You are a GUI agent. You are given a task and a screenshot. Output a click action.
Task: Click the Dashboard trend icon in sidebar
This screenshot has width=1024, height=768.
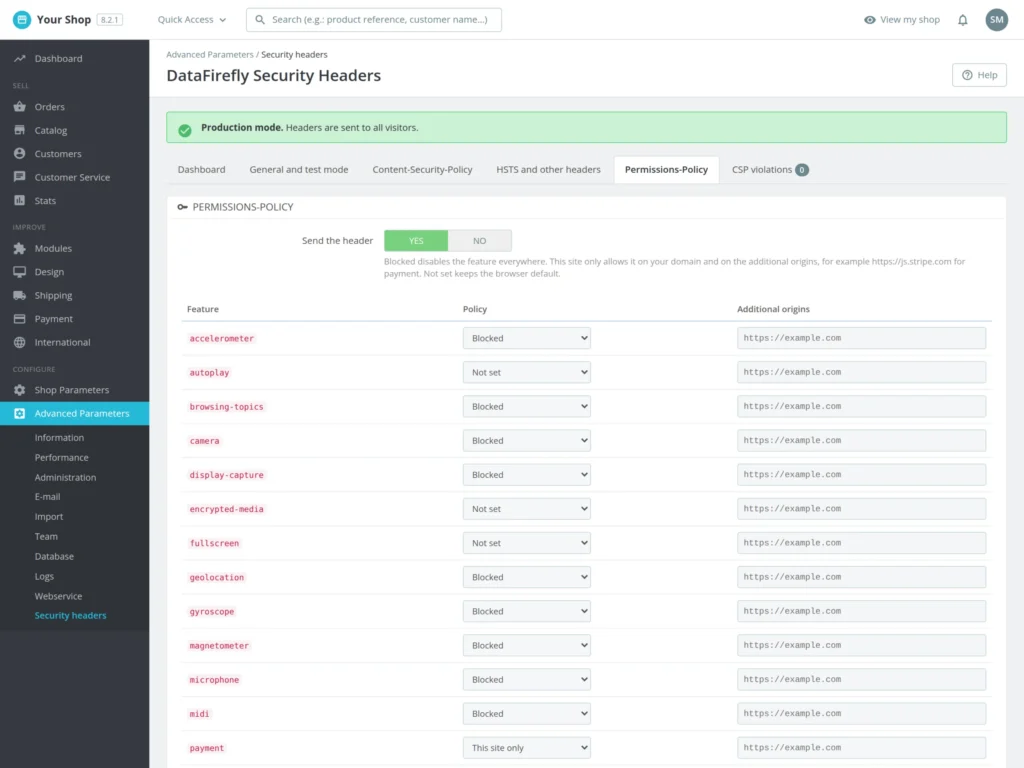coord(20,58)
